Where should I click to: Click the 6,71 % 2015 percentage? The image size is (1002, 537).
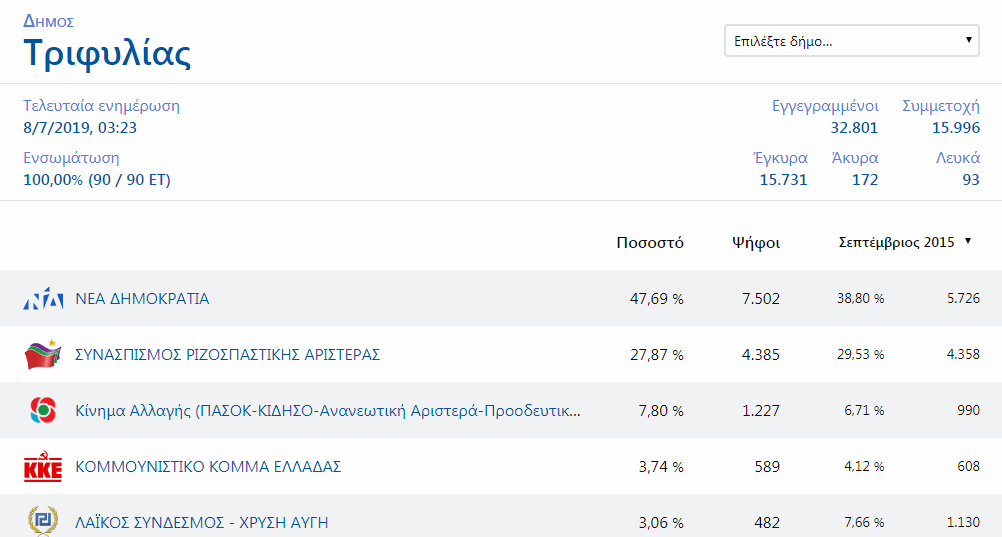pos(864,410)
